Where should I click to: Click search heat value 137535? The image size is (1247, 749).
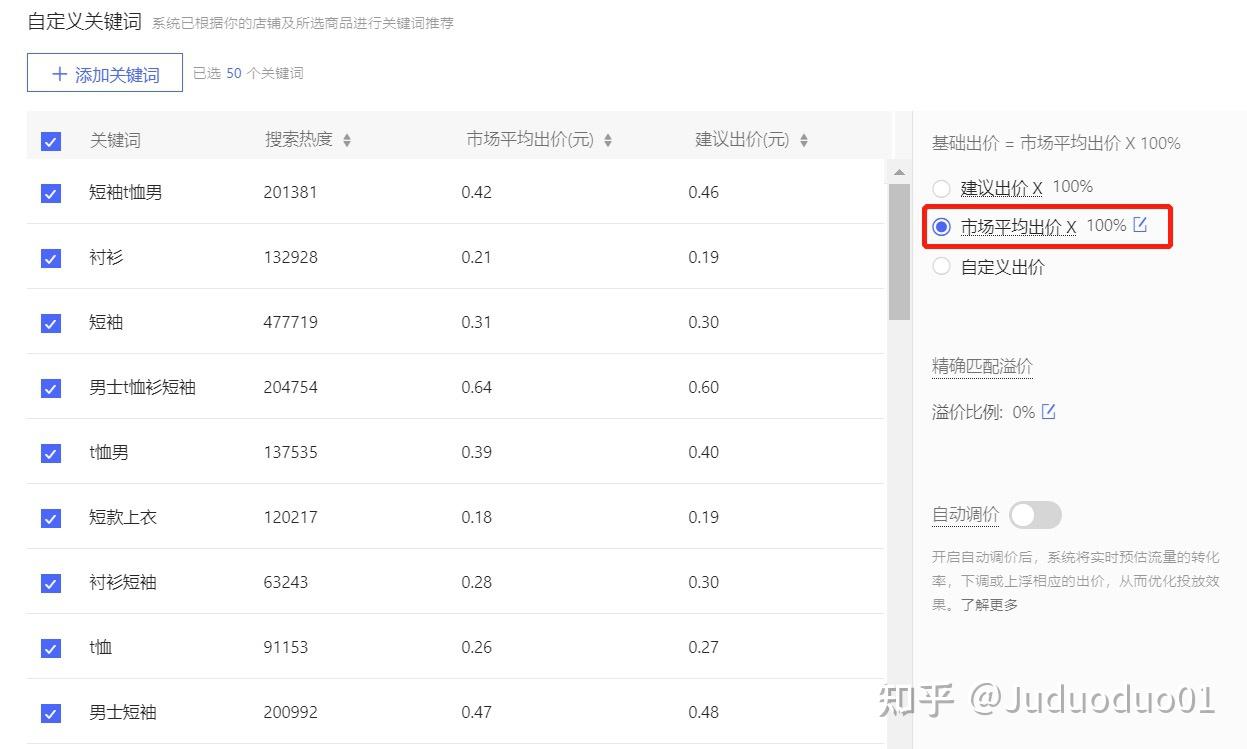[x=290, y=452]
